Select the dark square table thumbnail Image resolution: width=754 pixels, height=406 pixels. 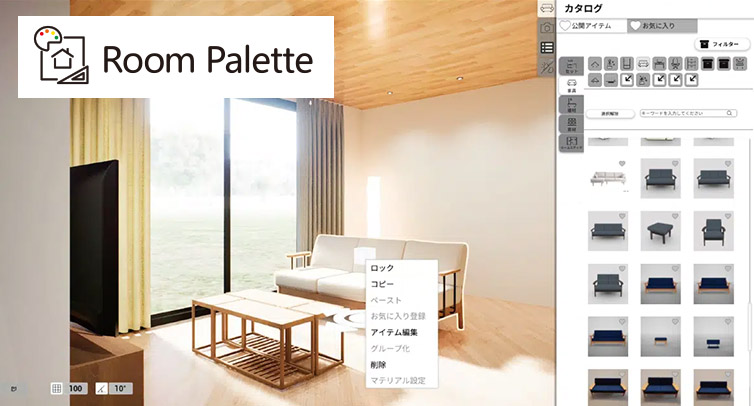point(660,230)
